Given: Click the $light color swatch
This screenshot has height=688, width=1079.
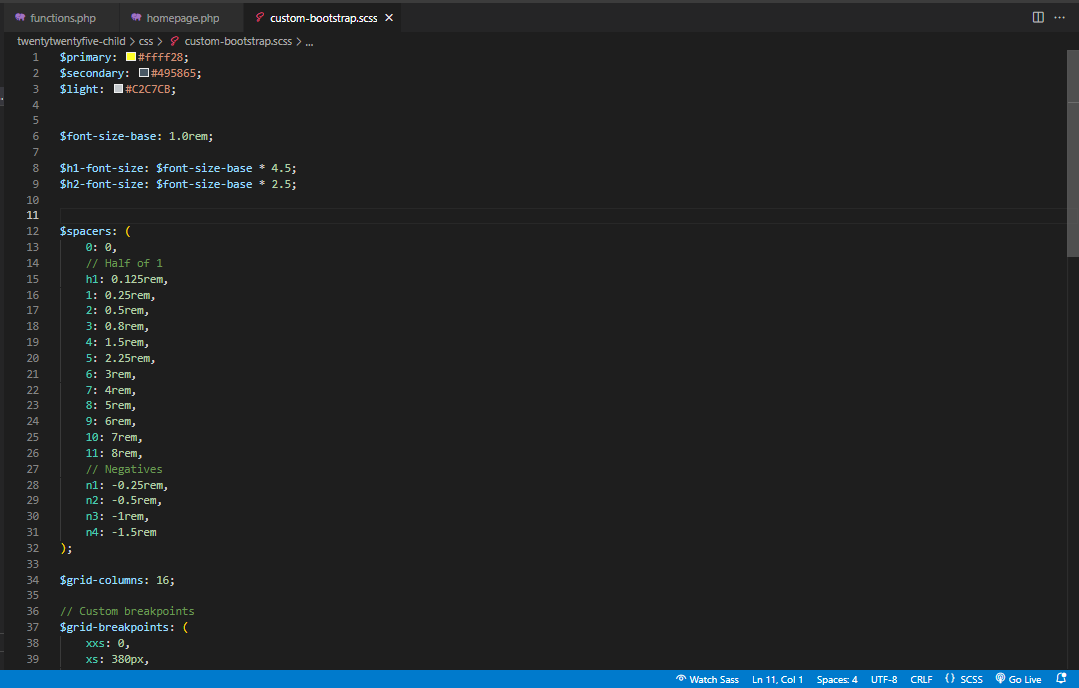Looking at the screenshot, I should tap(117, 88).
